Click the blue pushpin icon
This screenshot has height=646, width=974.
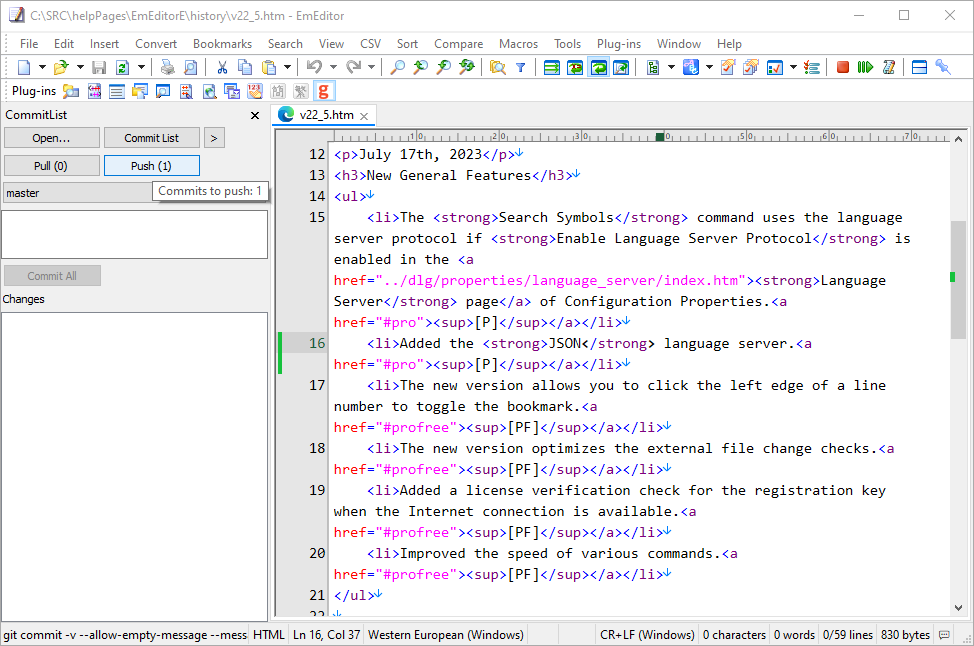tap(943, 67)
